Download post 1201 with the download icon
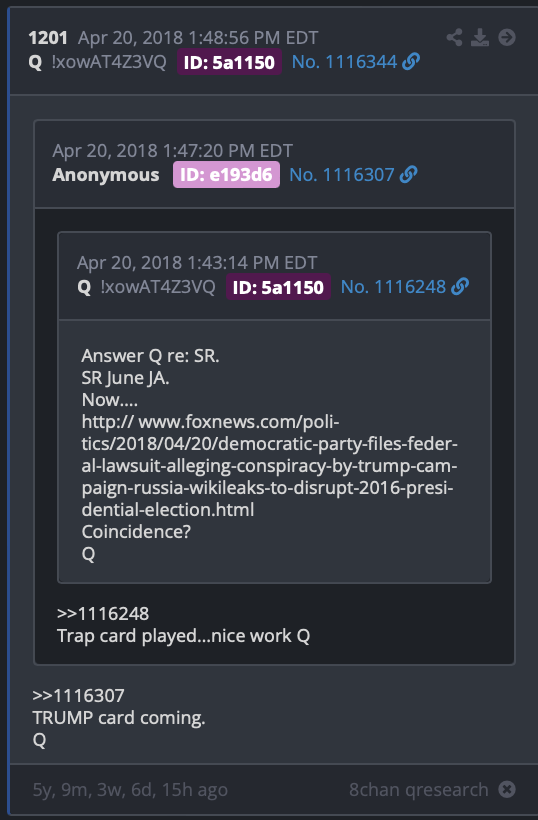The height and width of the screenshot is (820, 538). coord(480,38)
